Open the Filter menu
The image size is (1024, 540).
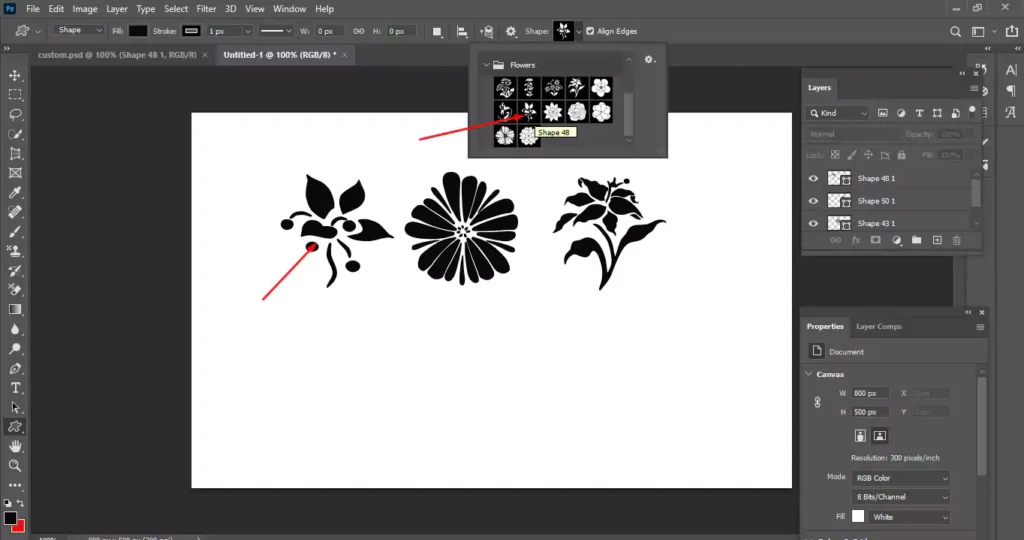pos(206,9)
